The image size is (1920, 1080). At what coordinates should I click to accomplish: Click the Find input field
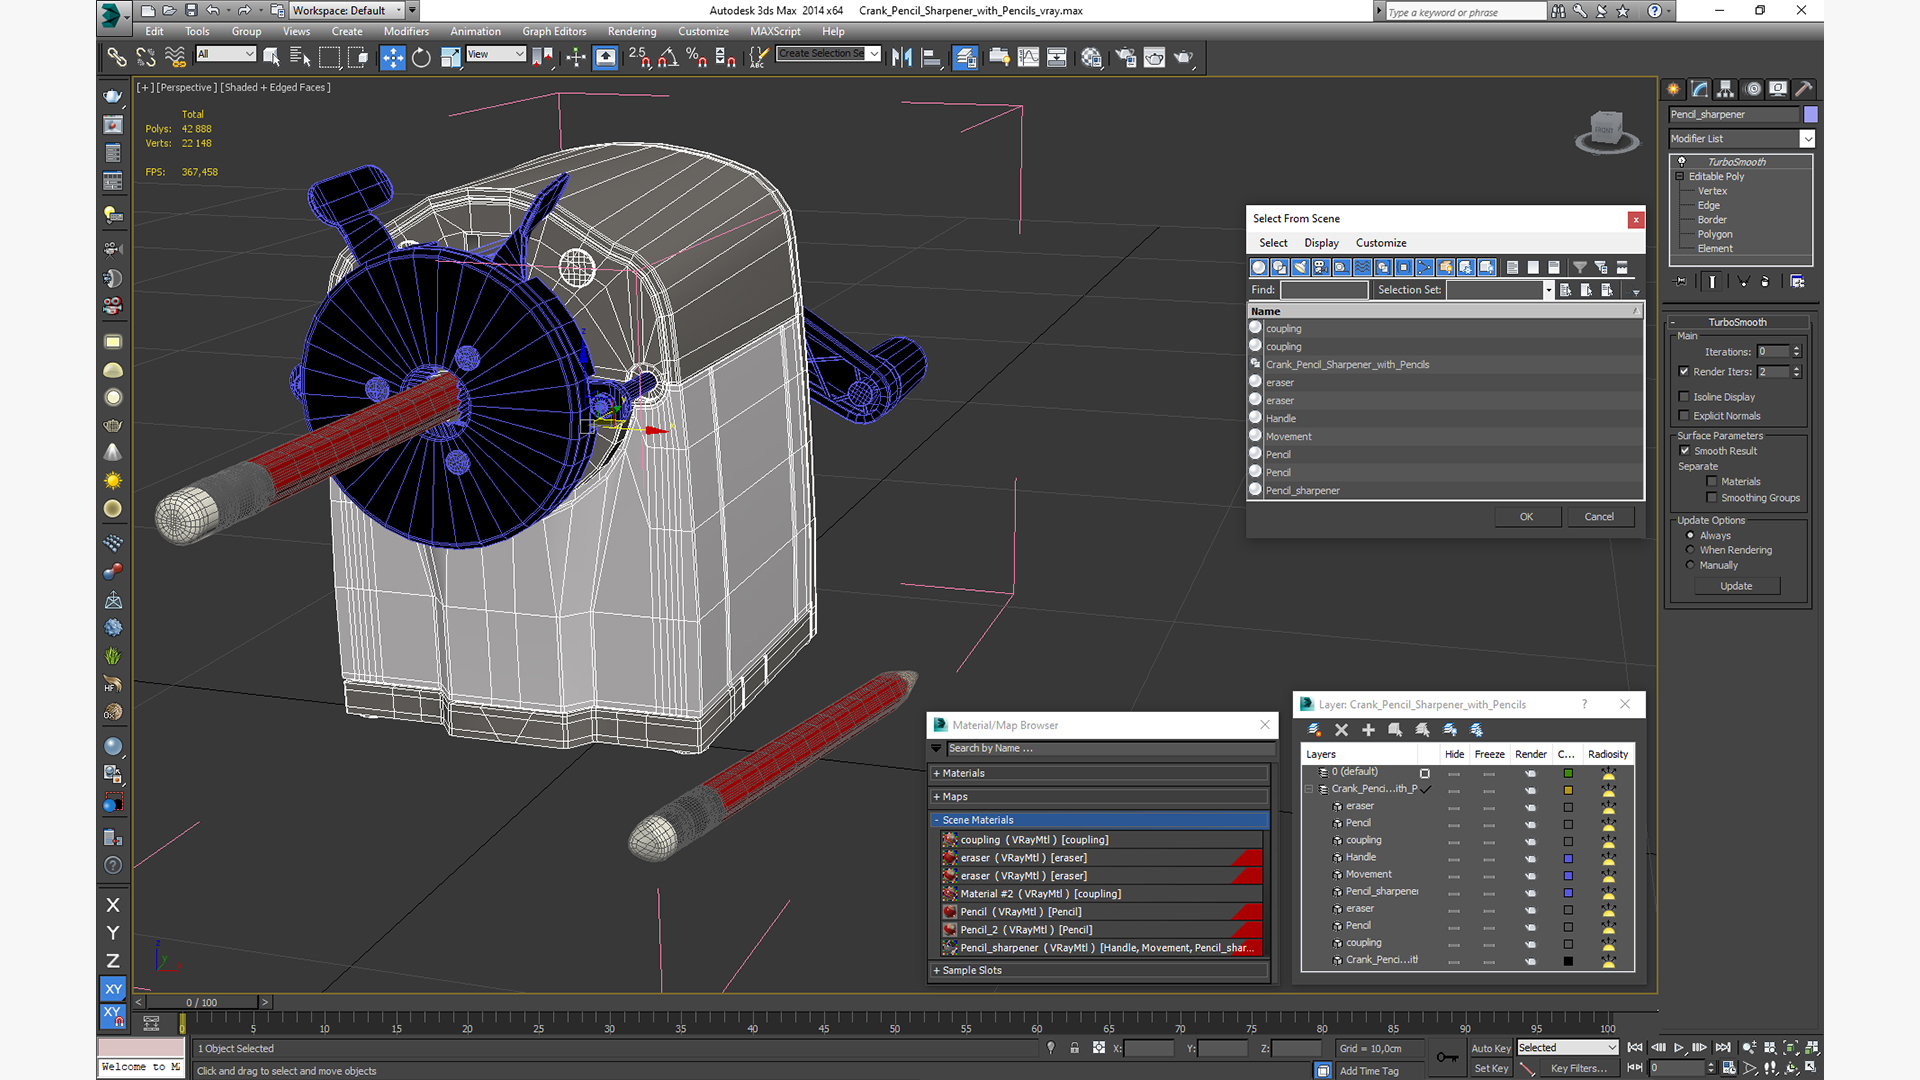(x=1323, y=290)
